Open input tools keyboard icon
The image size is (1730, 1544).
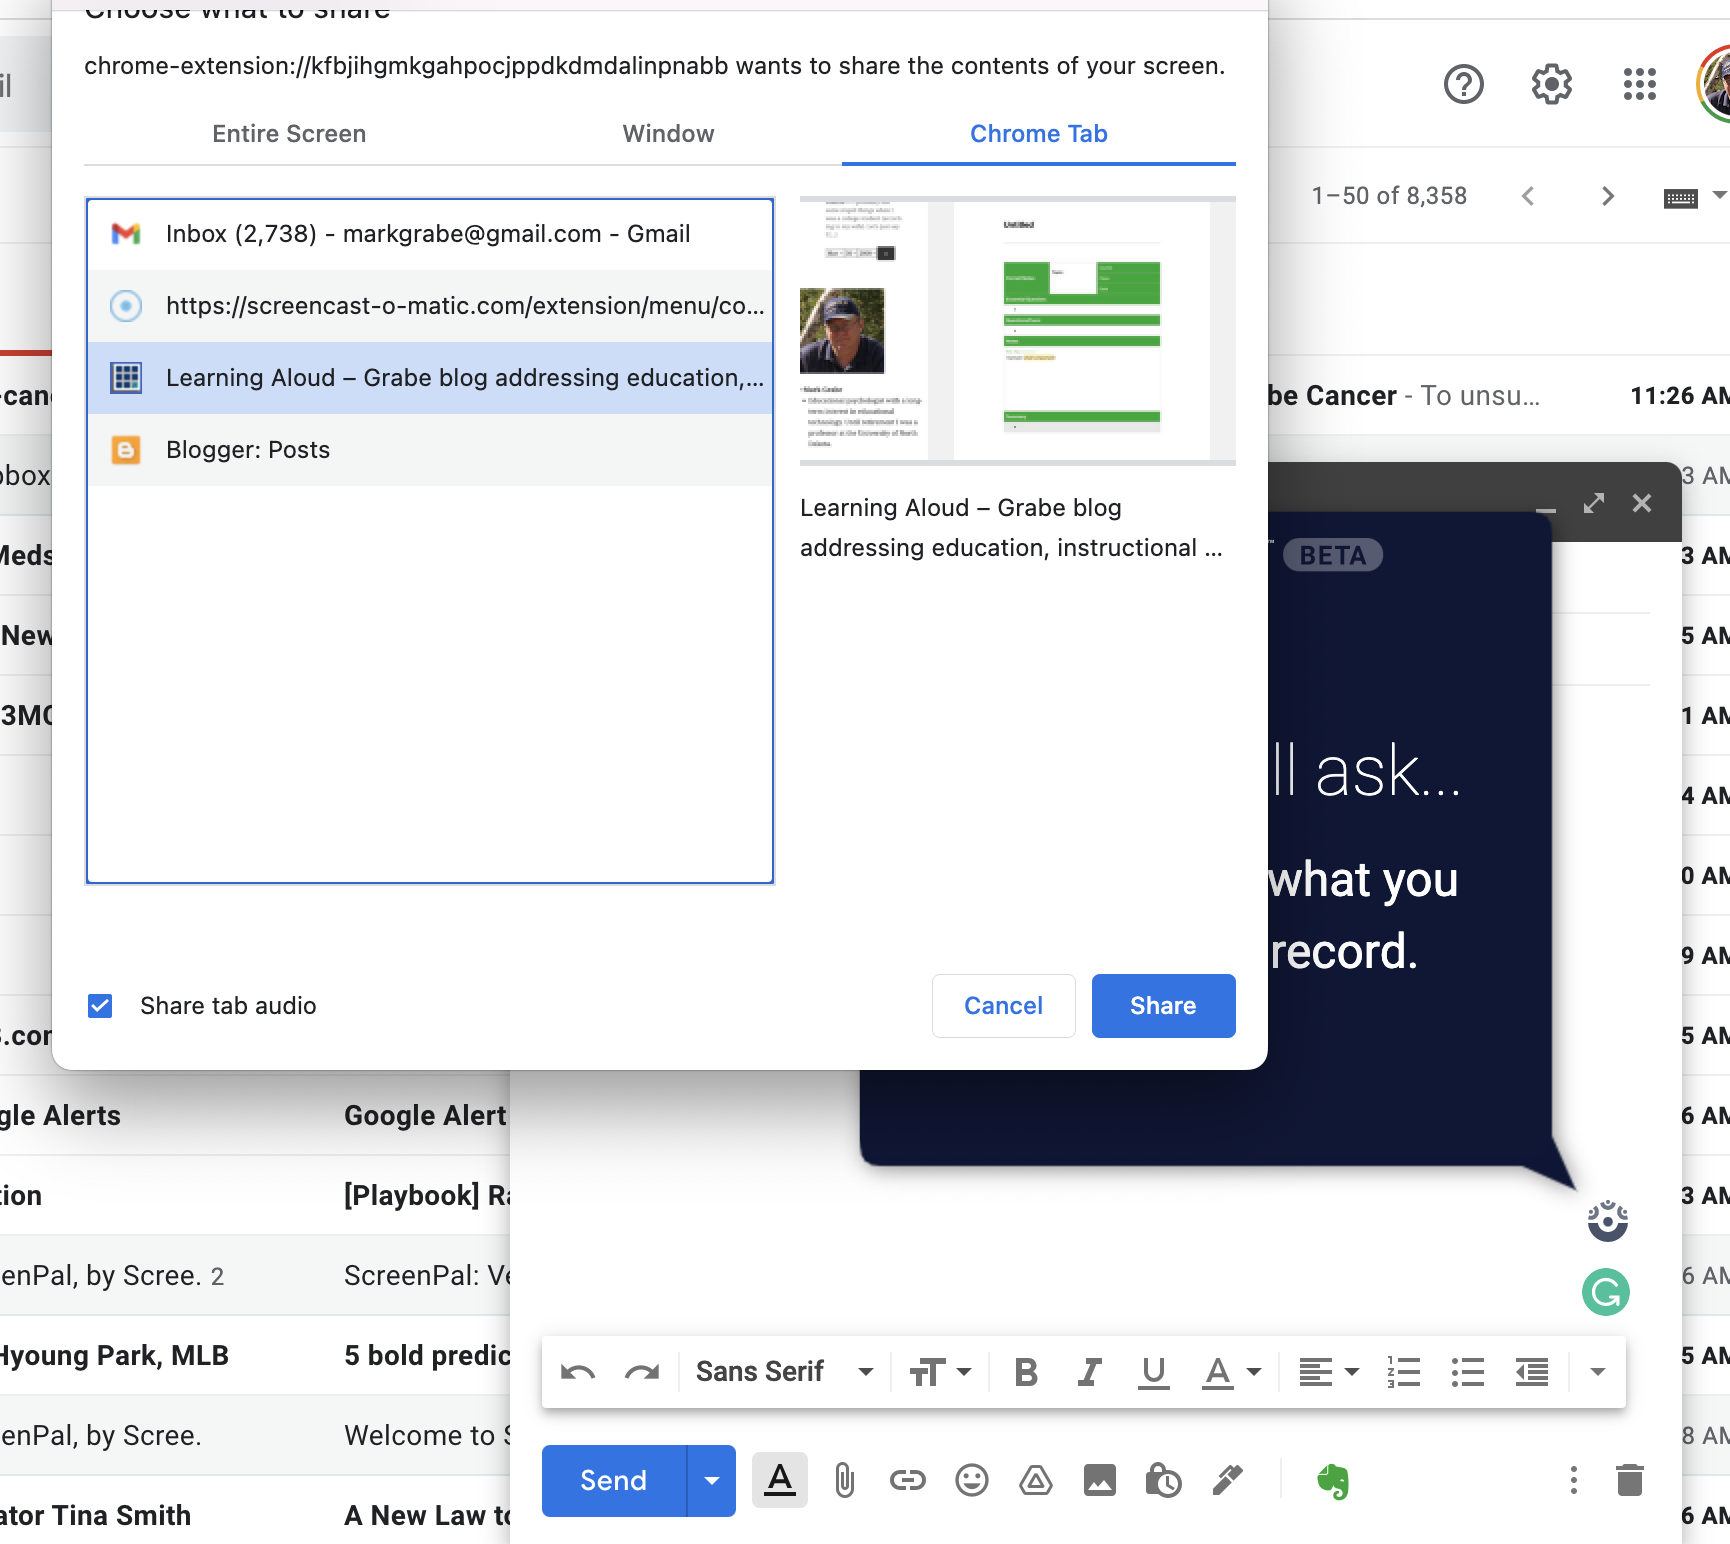point(1680,197)
